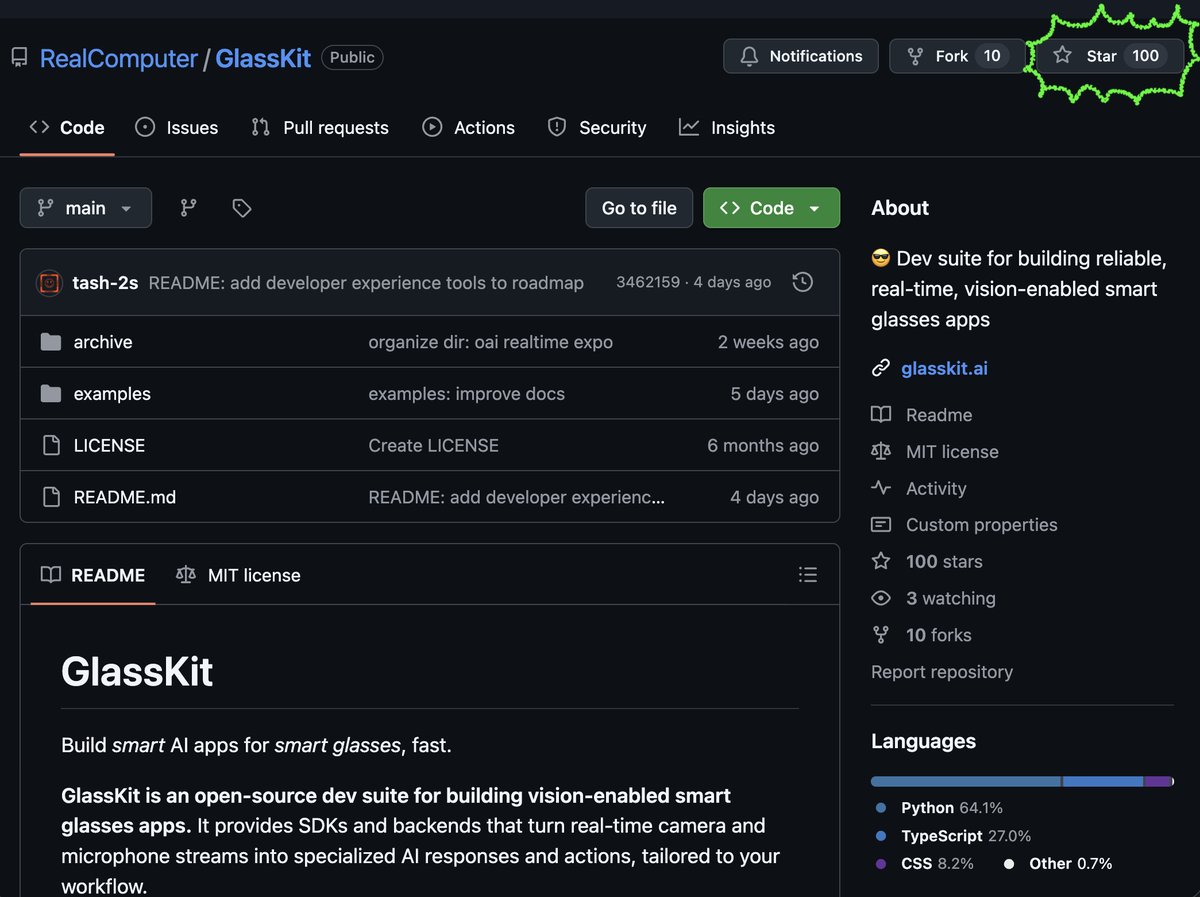Select the README tab in file viewer
The width and height of the screenshot is (1200, 897).
click(93, 575)
